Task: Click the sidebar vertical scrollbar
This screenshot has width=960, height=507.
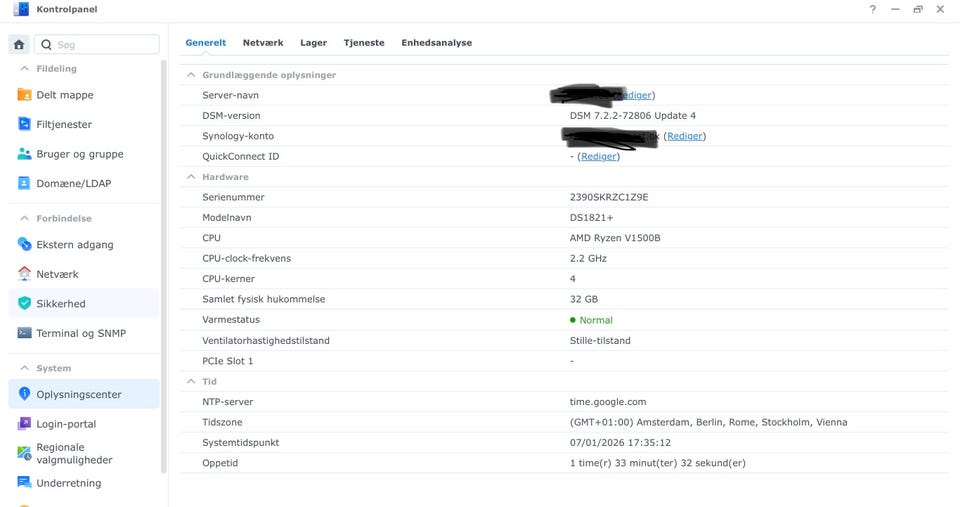Action: coord(163,266)
